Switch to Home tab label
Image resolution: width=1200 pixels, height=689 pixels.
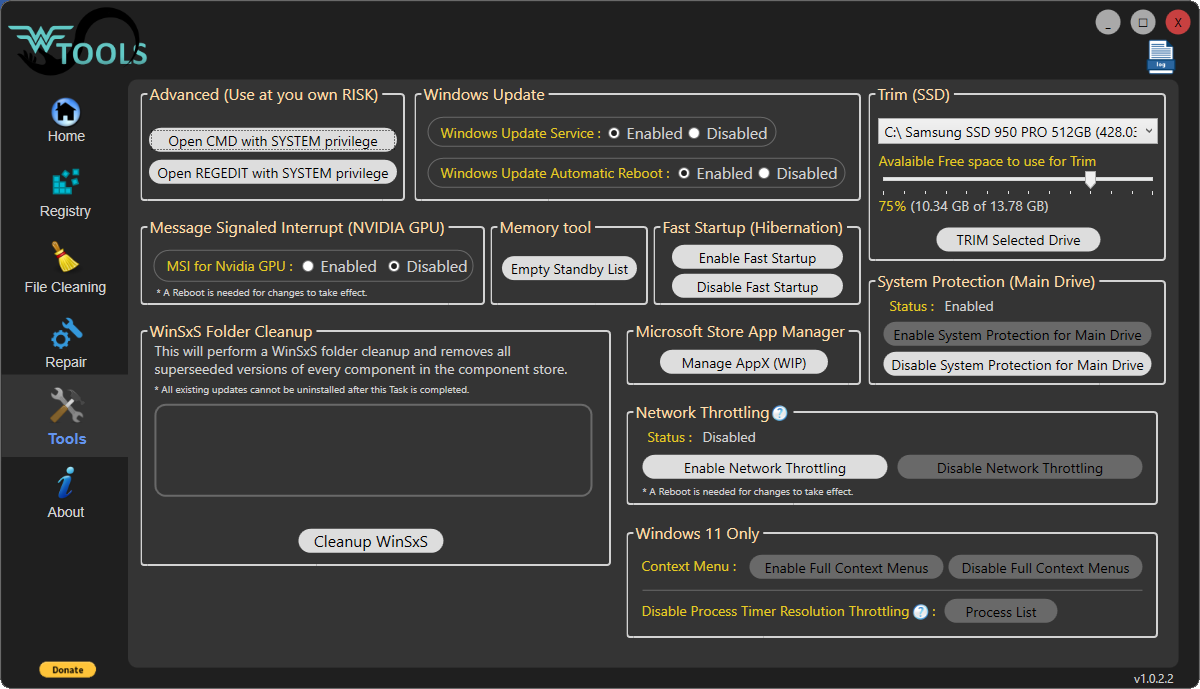[66, 136]
